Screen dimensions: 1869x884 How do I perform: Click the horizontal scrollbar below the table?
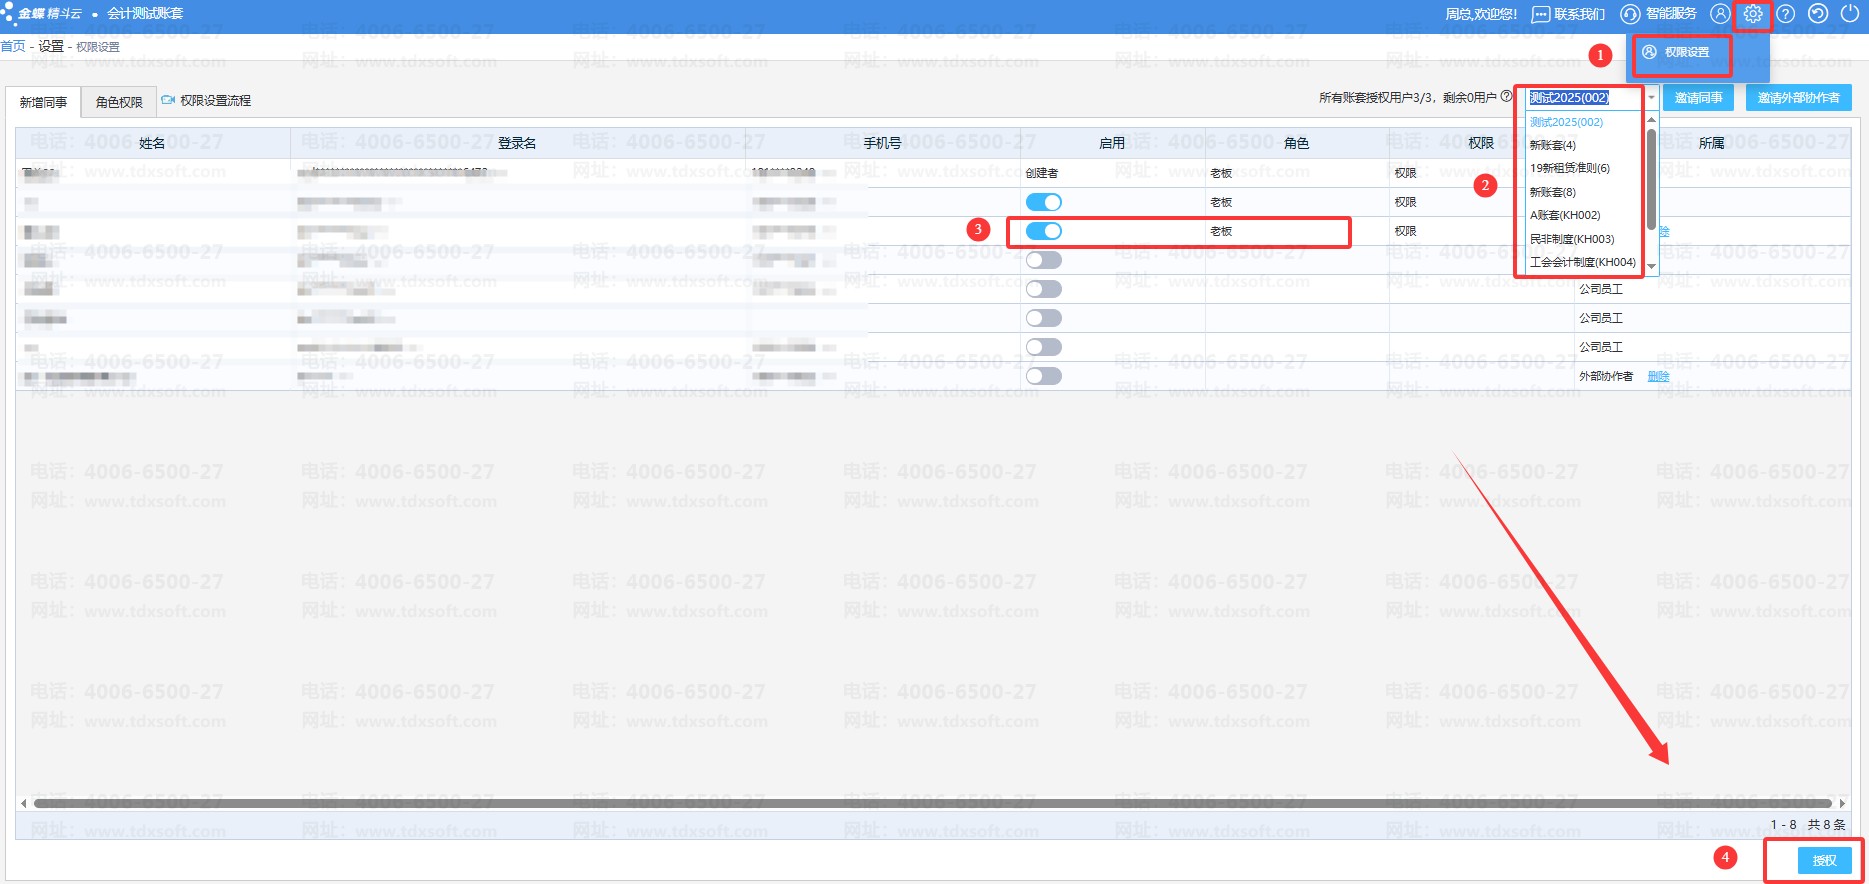tap(930, 803)
